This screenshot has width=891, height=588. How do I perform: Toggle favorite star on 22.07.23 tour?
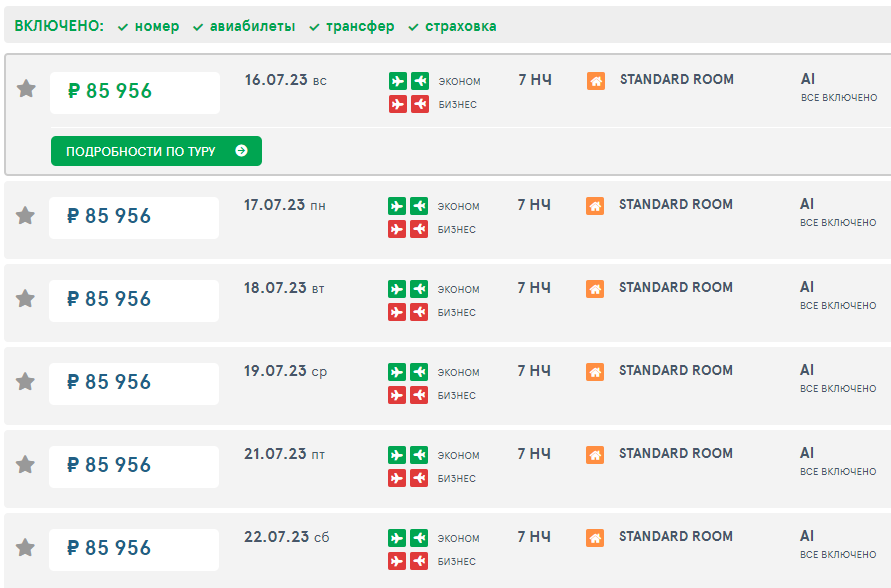point(25,548)
